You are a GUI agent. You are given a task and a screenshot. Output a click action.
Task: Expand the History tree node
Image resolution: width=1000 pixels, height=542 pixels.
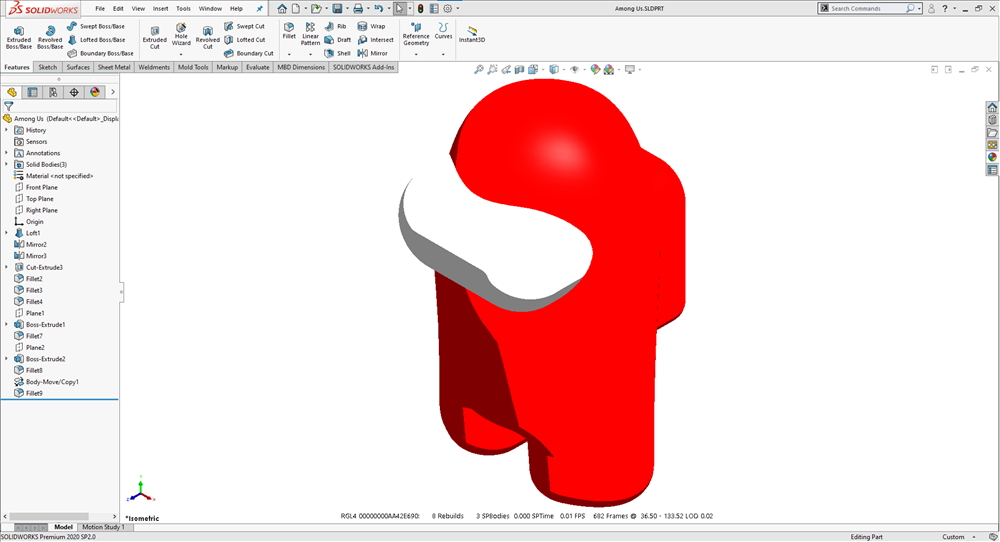coord(6,130)
